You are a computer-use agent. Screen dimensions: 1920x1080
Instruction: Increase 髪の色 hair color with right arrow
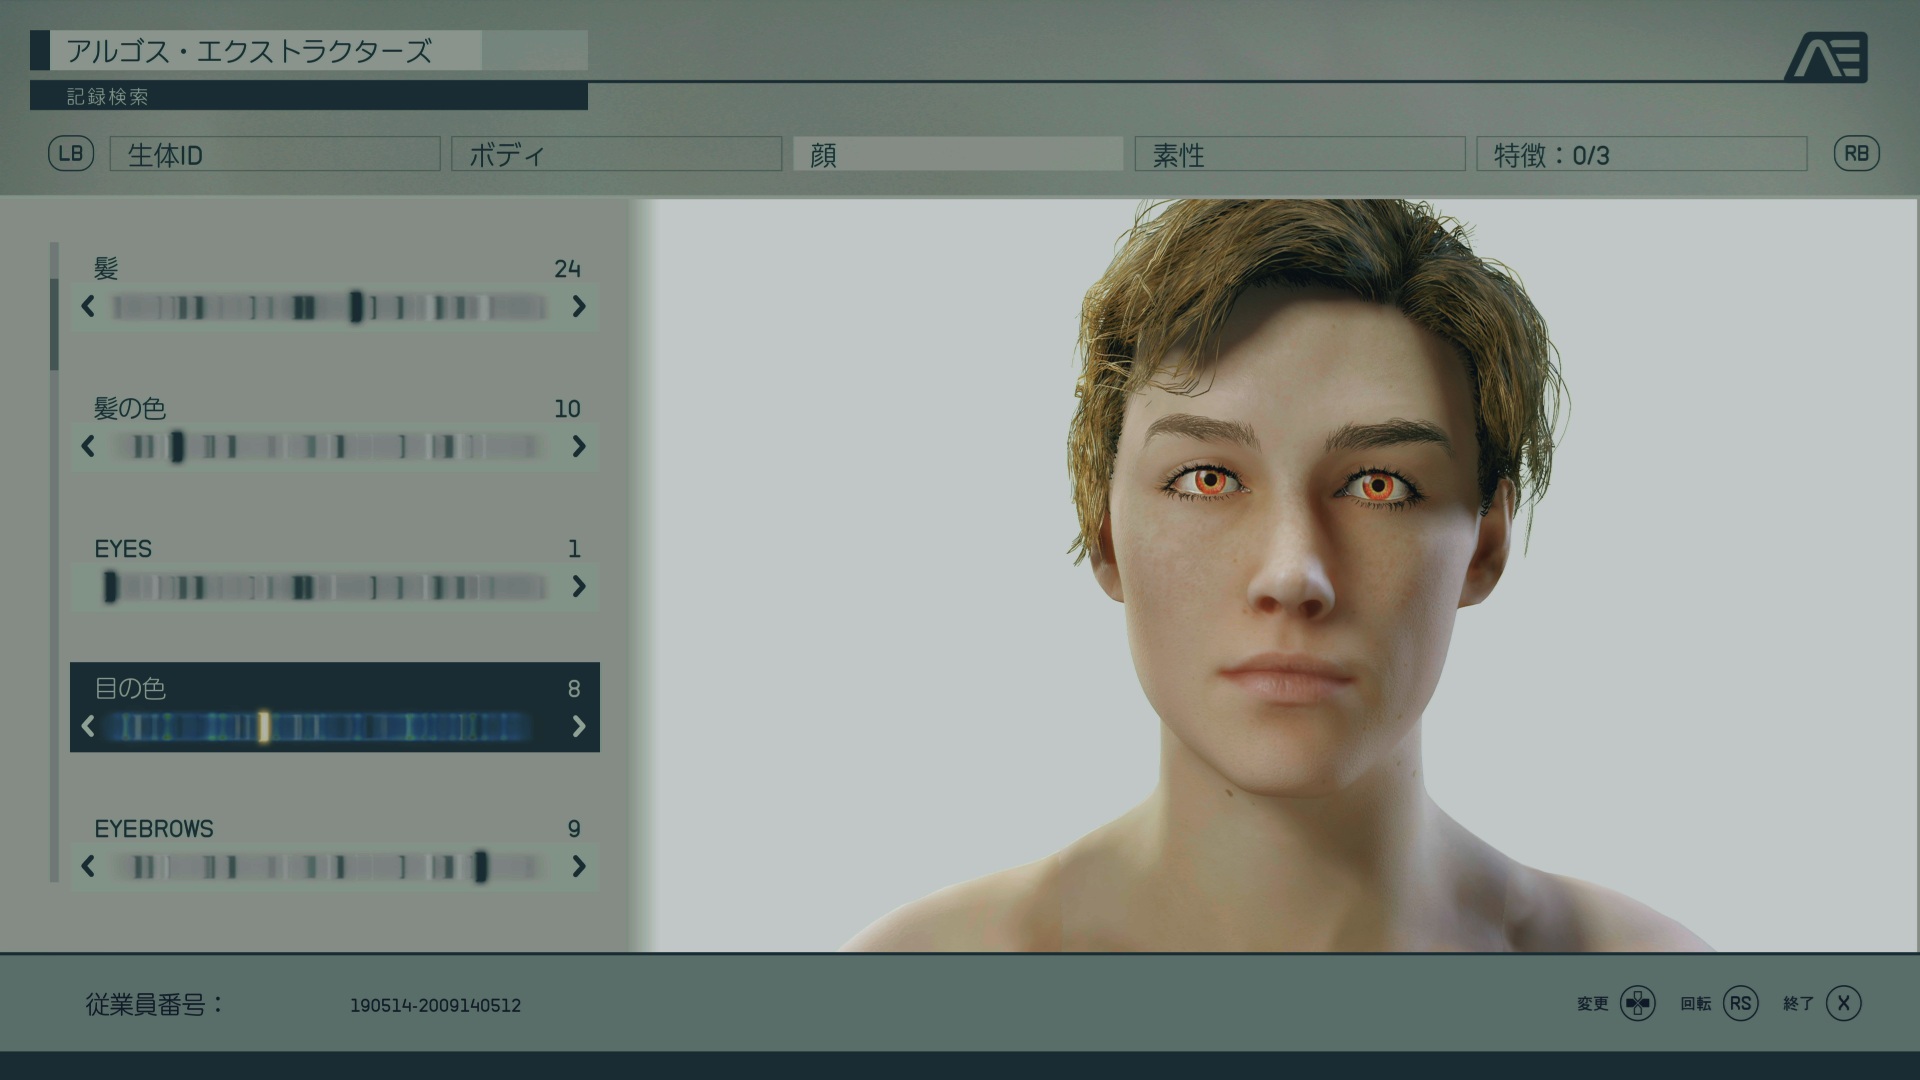pyautogui.click(x=579, y=447)
